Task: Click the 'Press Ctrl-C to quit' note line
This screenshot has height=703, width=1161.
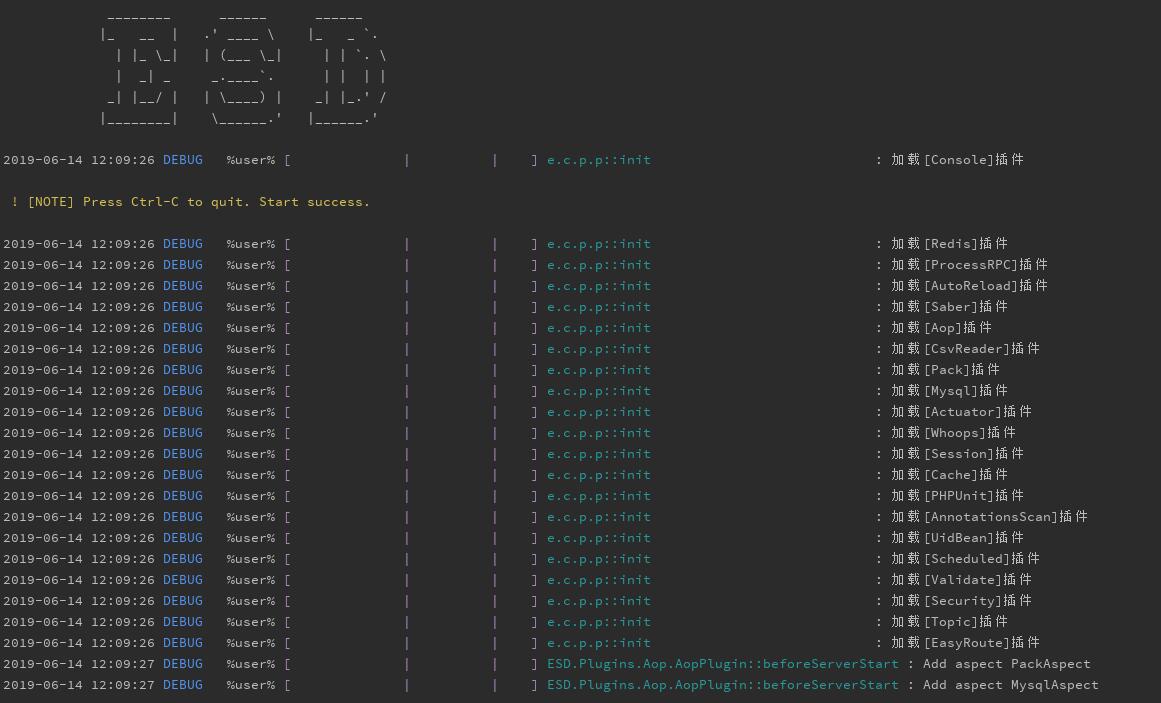Action: tap(190, 202)
